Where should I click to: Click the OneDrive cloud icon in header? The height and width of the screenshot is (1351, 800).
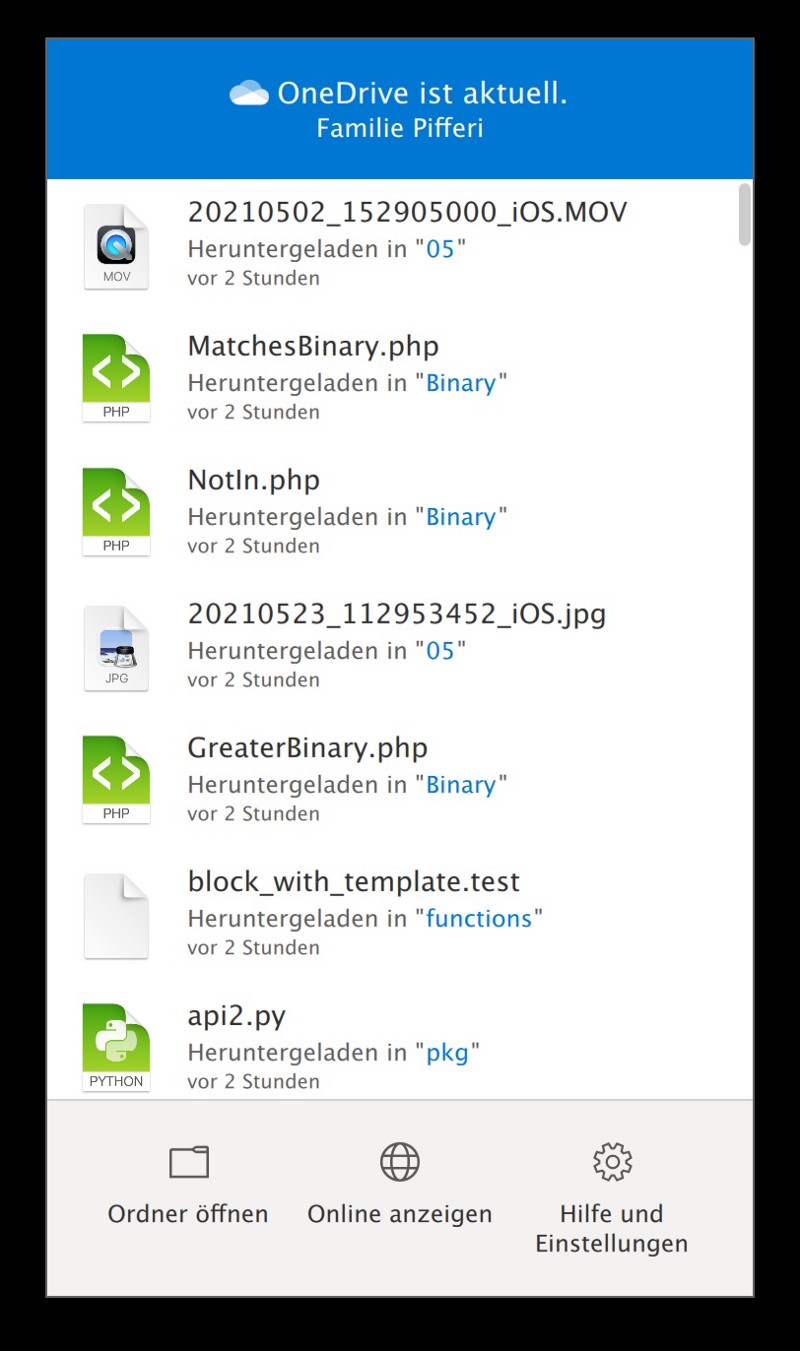coord(249,94)
